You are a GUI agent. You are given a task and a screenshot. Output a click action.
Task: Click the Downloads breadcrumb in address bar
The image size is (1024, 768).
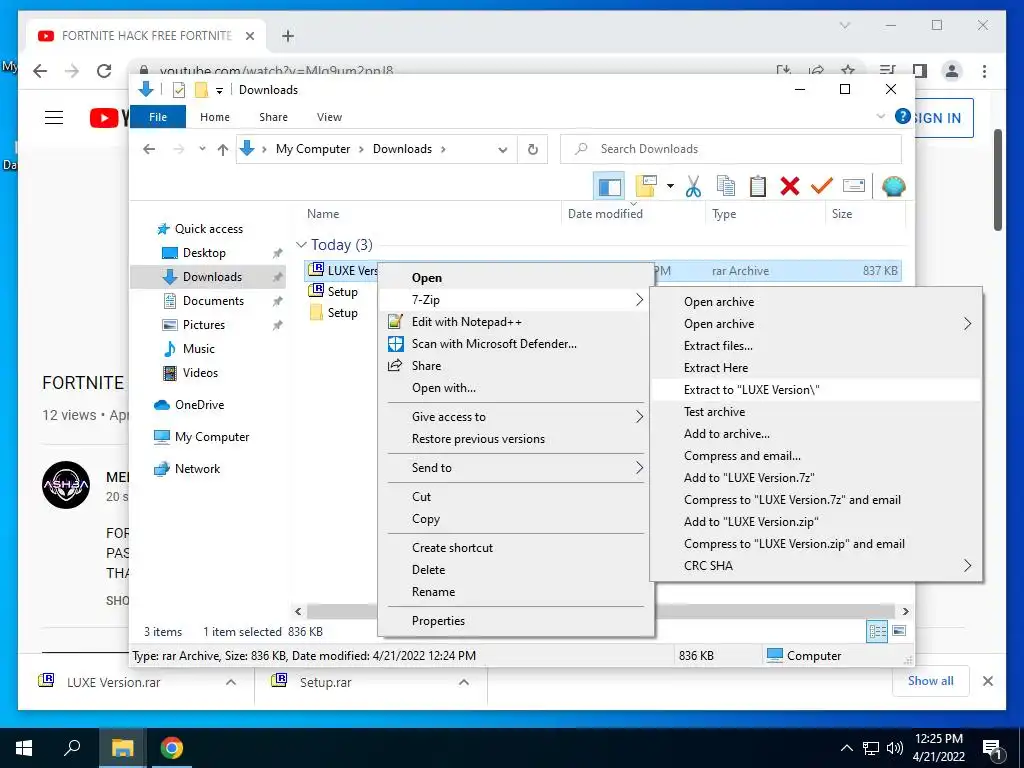[402, 149]
